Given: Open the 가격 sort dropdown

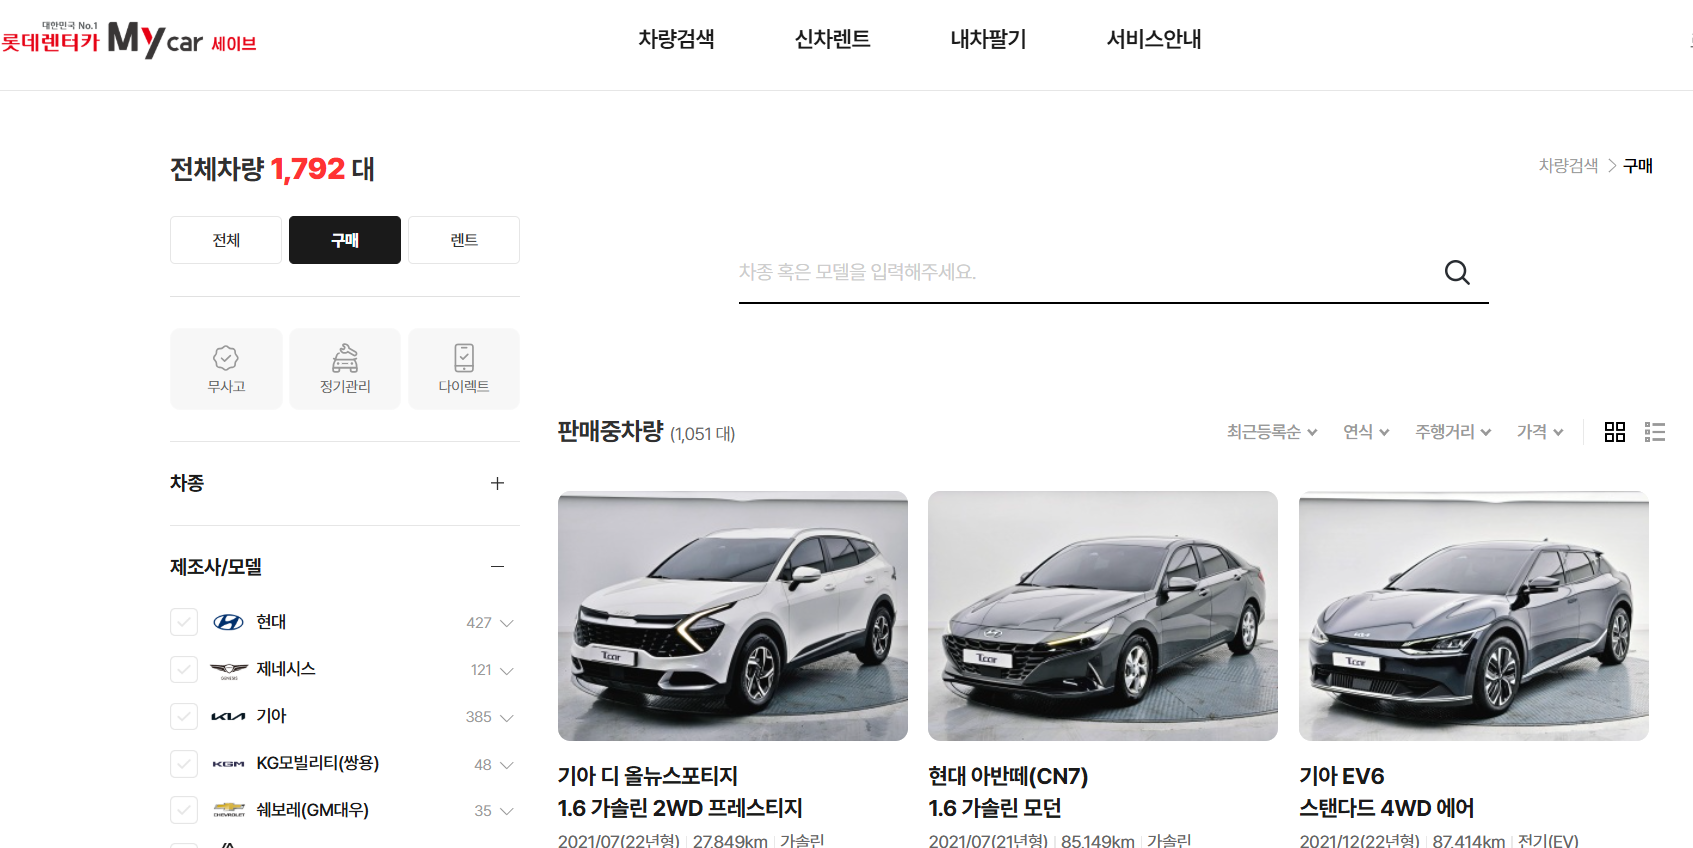Looking at the screenshot, I should point(1540,432).
